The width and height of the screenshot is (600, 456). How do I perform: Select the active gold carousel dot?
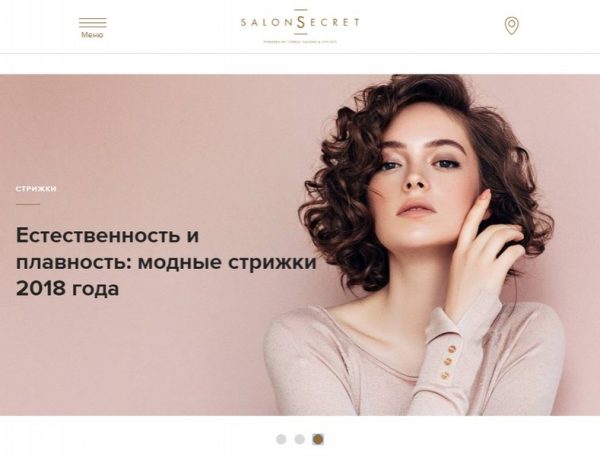coord(318,439)
